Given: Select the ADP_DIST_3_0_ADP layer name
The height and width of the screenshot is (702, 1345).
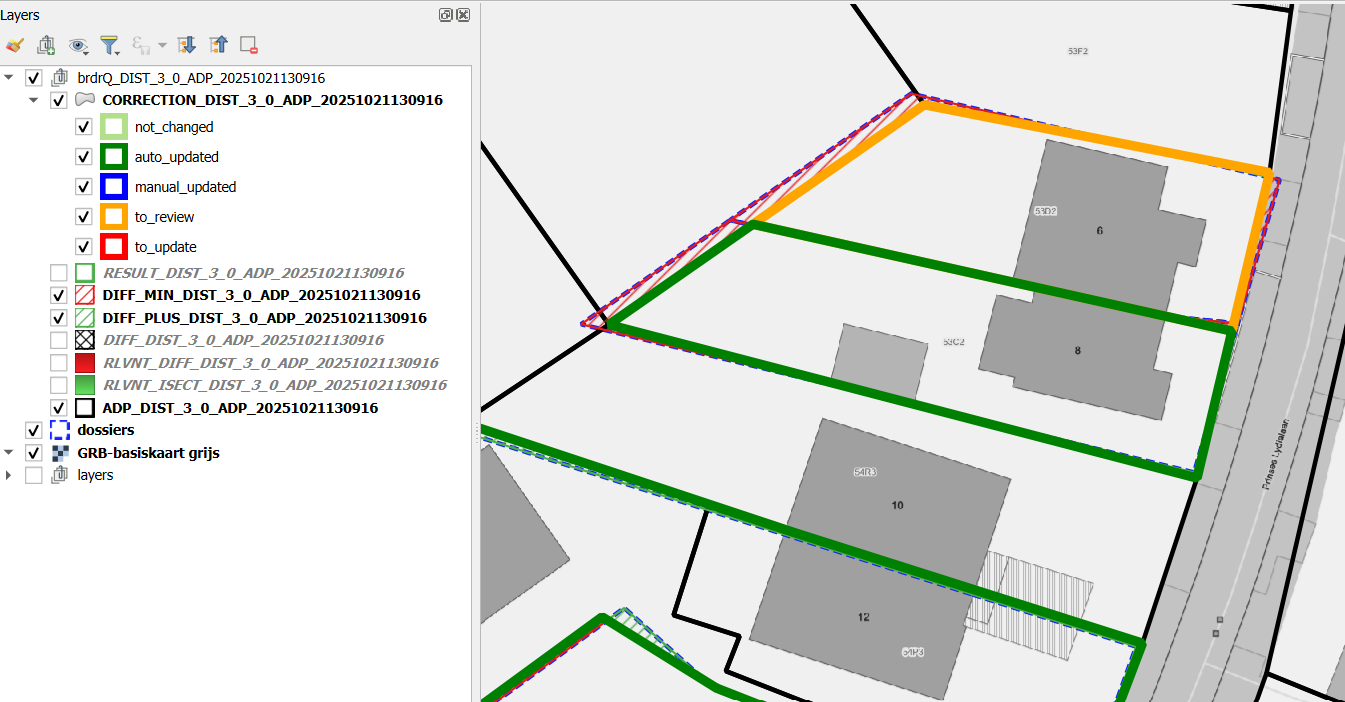Looking at the screenshot, I should click(240, 408).
